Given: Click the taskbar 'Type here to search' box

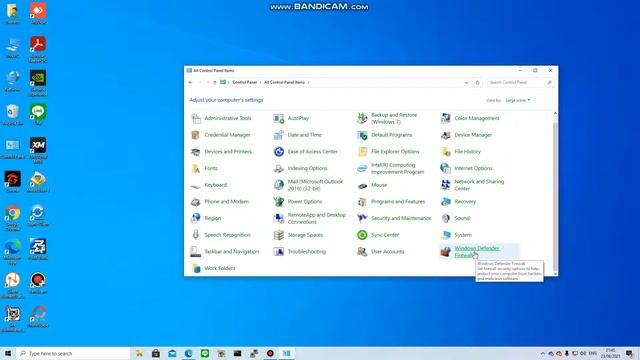Looking at the screenshot, I should click(x=73, y=353).
